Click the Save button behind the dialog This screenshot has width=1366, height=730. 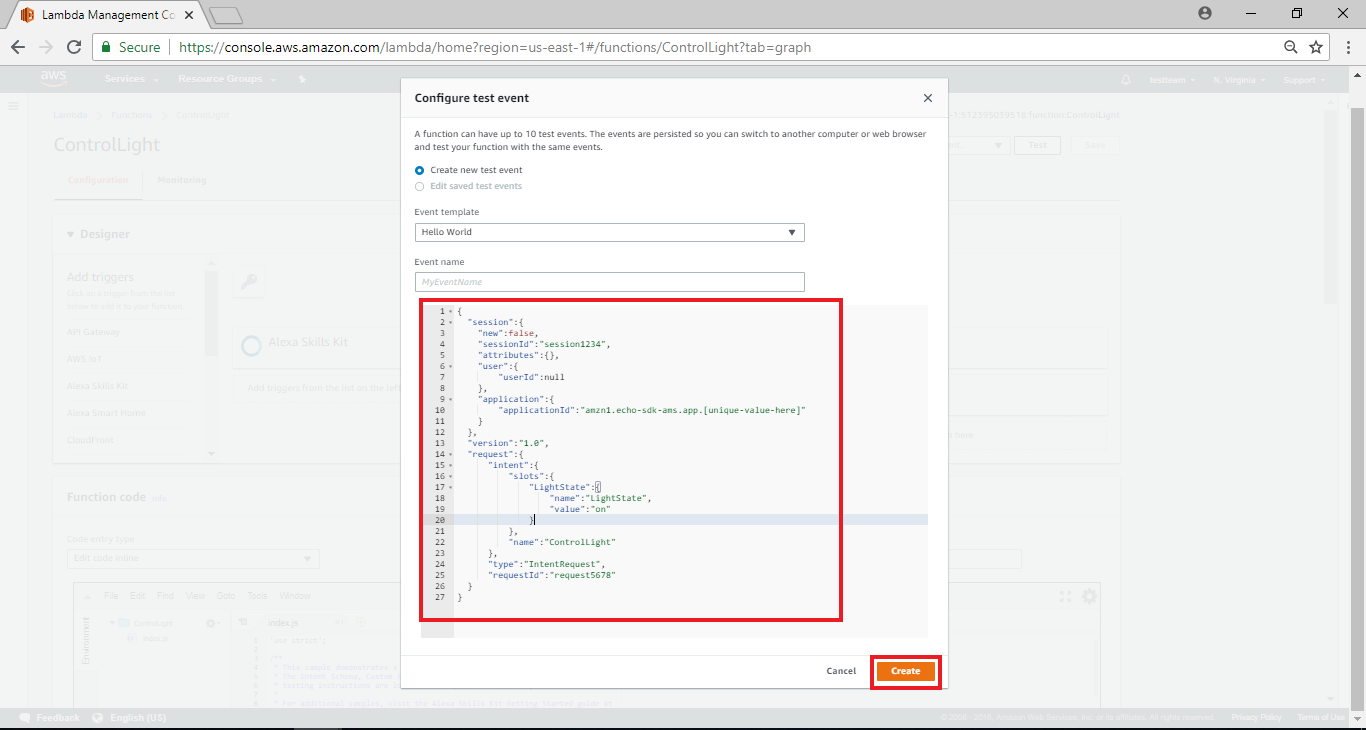1096,145
